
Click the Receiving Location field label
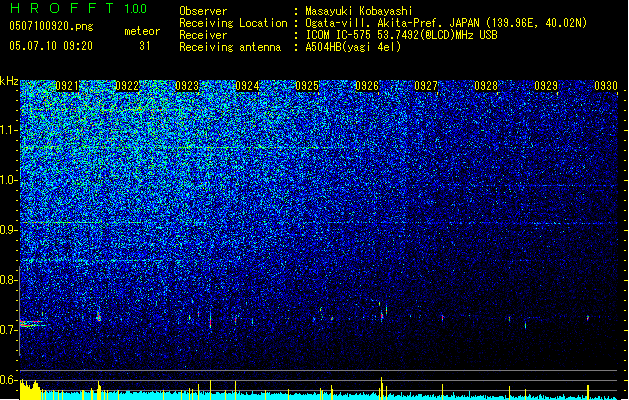pos(233,23)
